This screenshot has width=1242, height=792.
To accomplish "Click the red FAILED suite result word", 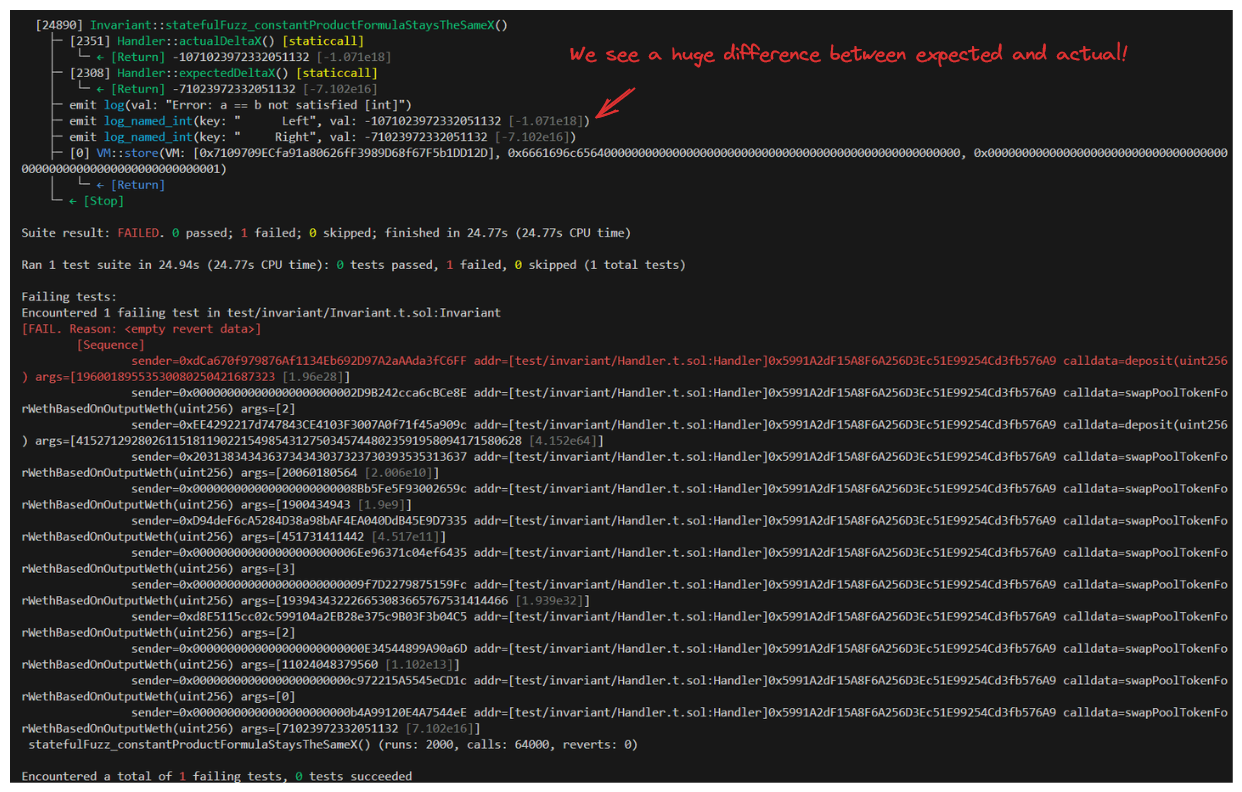I will tap(138, 233).
